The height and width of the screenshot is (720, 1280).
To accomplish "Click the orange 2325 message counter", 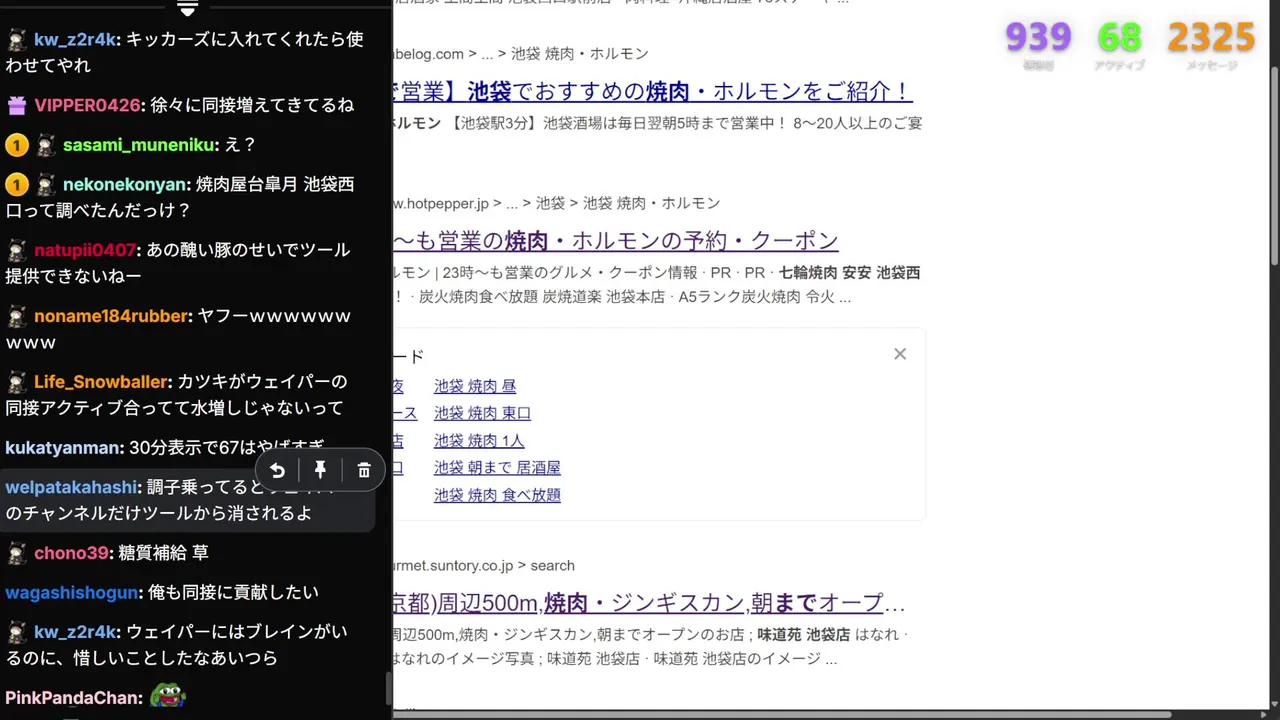I will pos(1211,38).
